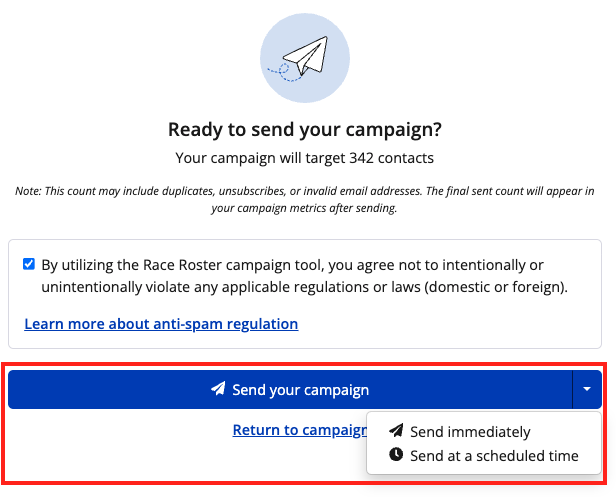Click the paper plane icon beside Send immediately
This screenshot has height=497, width=616.
(396, 432)
